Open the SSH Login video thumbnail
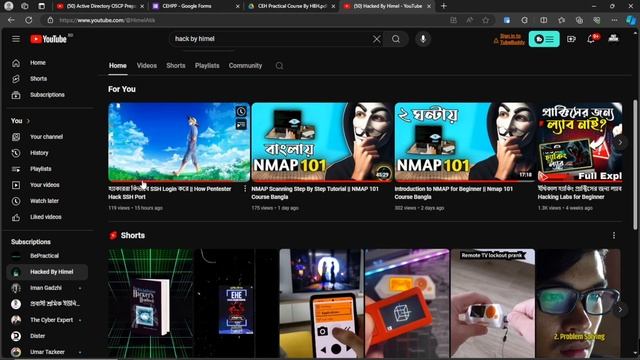The height and width of the screenshot is (360, 640). (179, 142)
